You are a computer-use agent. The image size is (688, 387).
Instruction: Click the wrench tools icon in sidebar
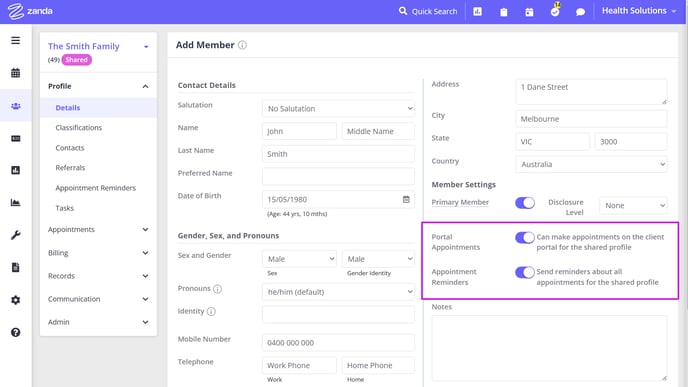point(15,235)
